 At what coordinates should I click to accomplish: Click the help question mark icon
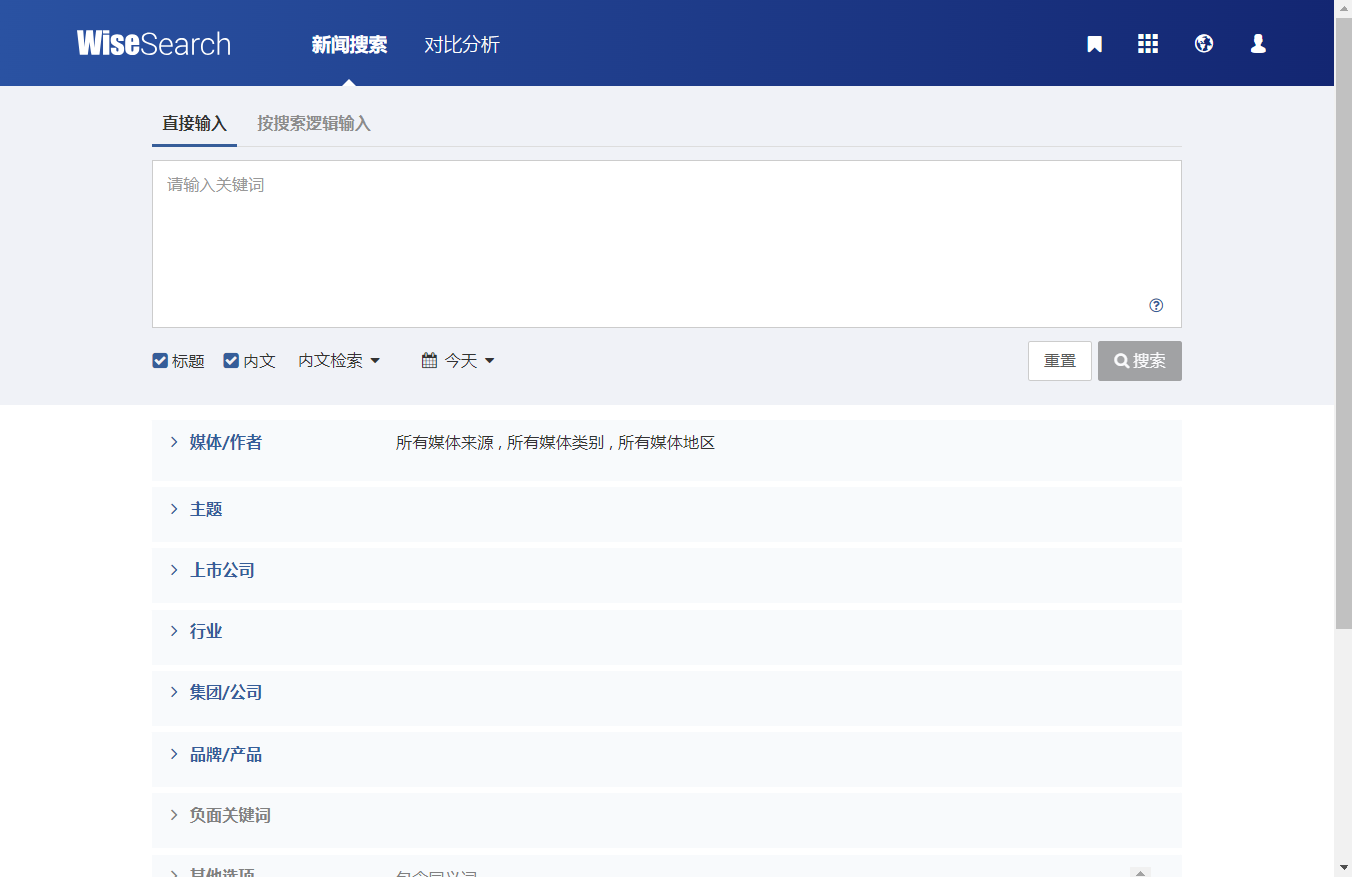click(x=1156, y=306)
